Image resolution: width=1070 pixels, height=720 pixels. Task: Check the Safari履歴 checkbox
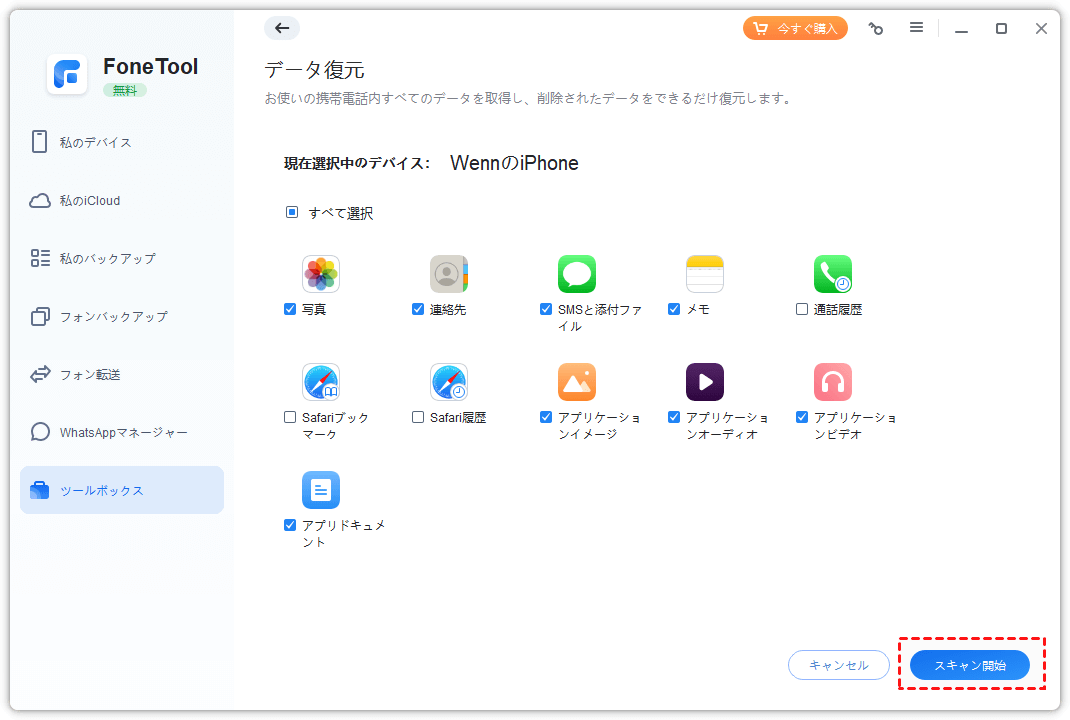click(x=418, y=418)
